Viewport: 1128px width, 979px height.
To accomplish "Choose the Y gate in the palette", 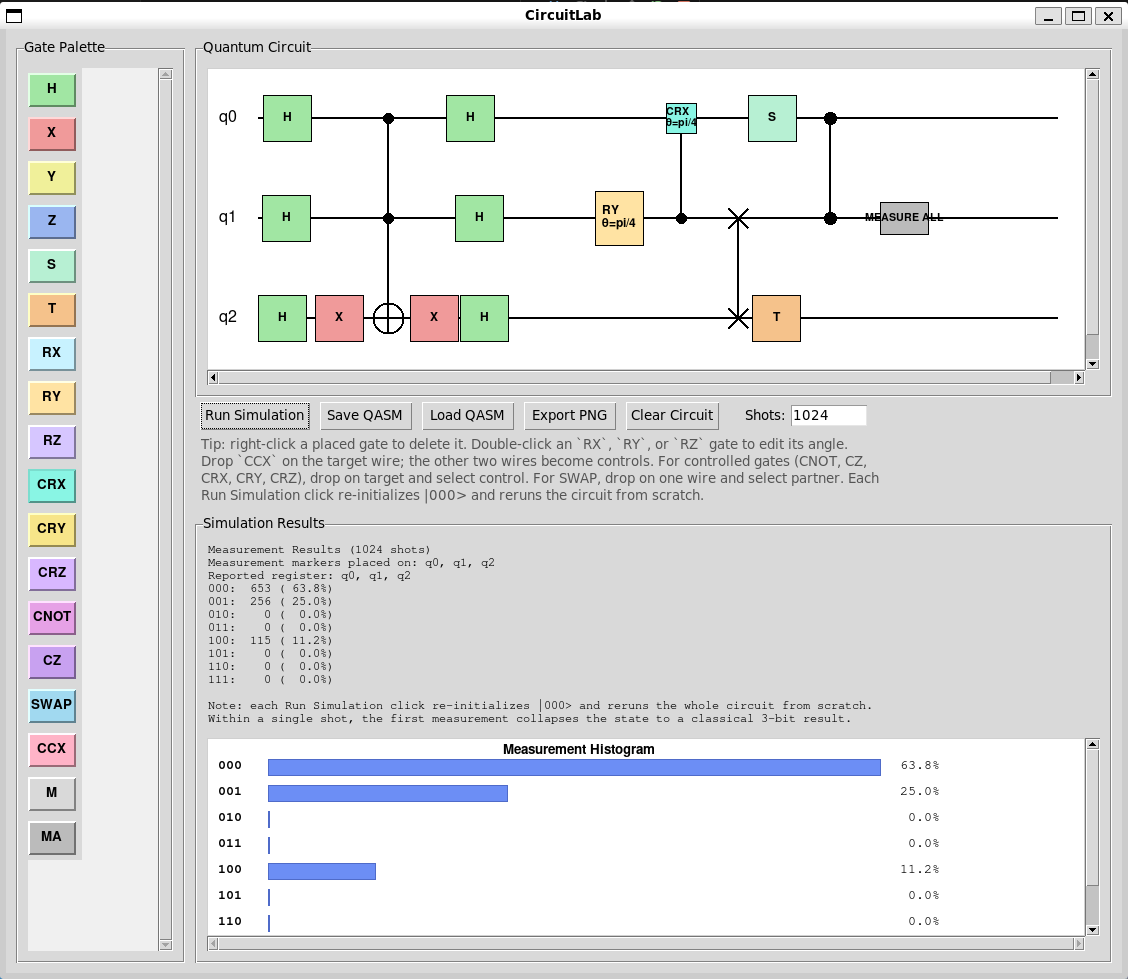I will [x=52, y=177].
